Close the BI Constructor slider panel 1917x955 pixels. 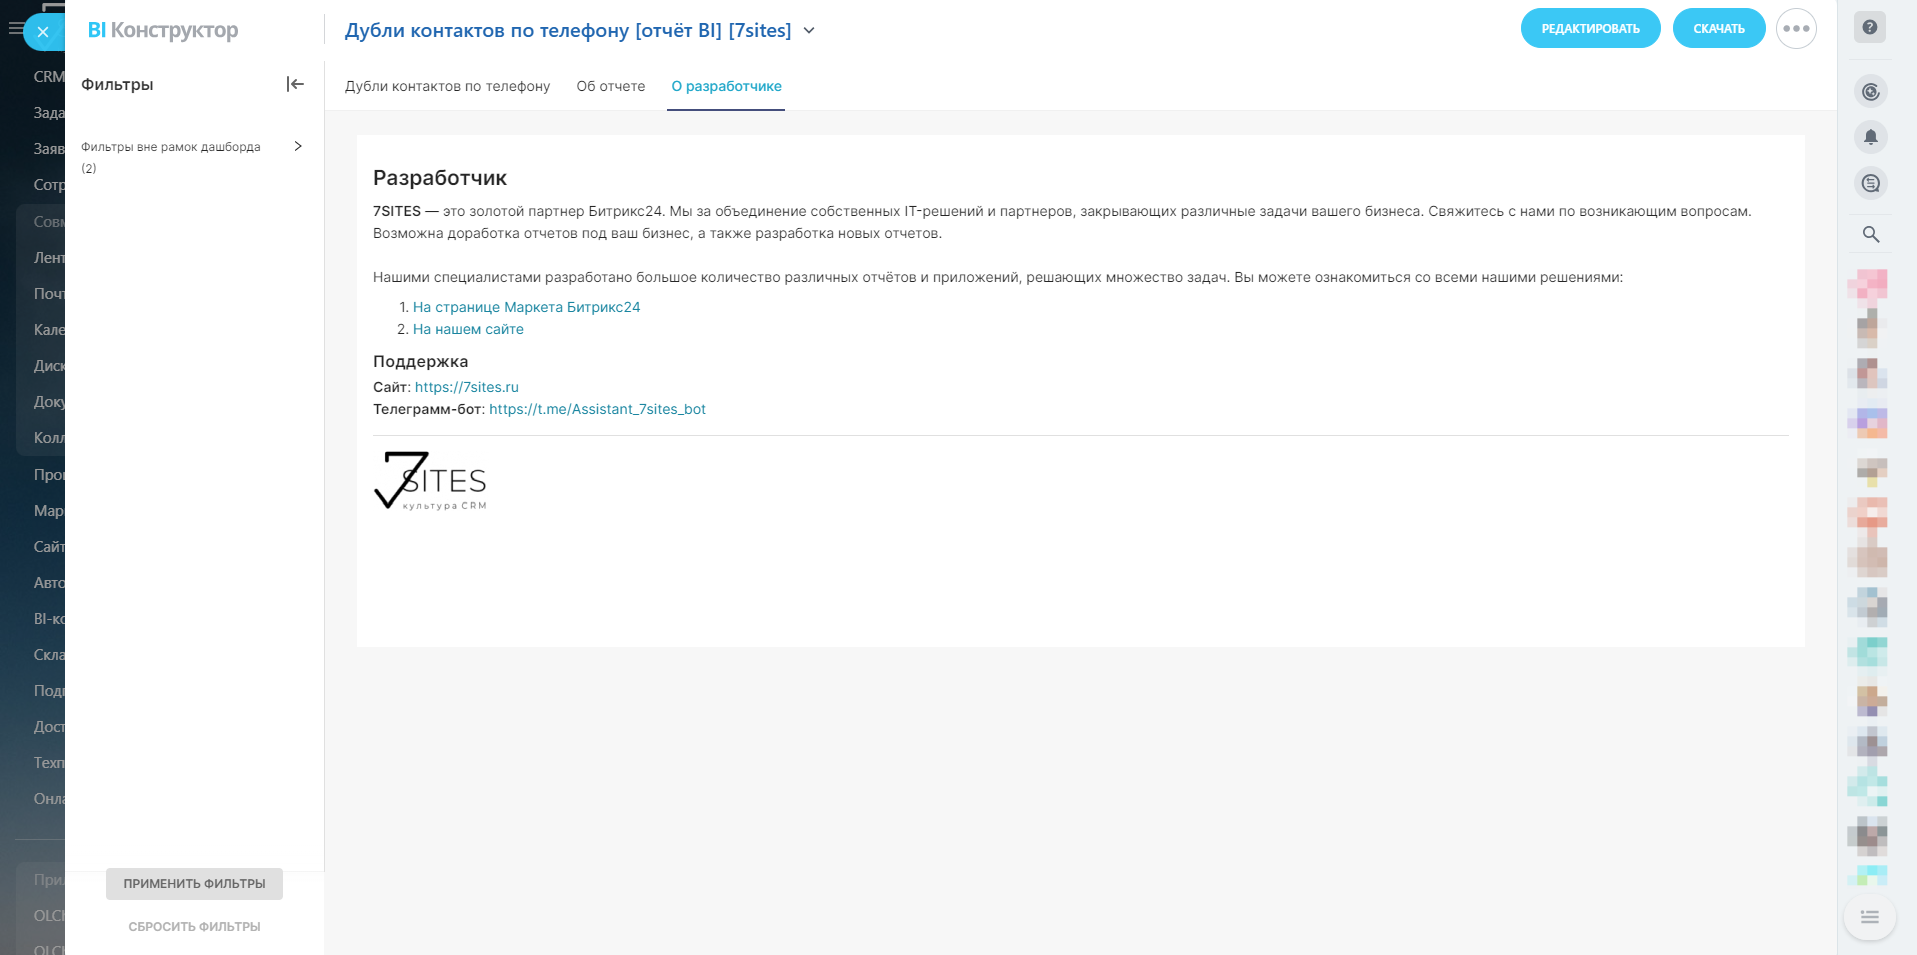42,32
